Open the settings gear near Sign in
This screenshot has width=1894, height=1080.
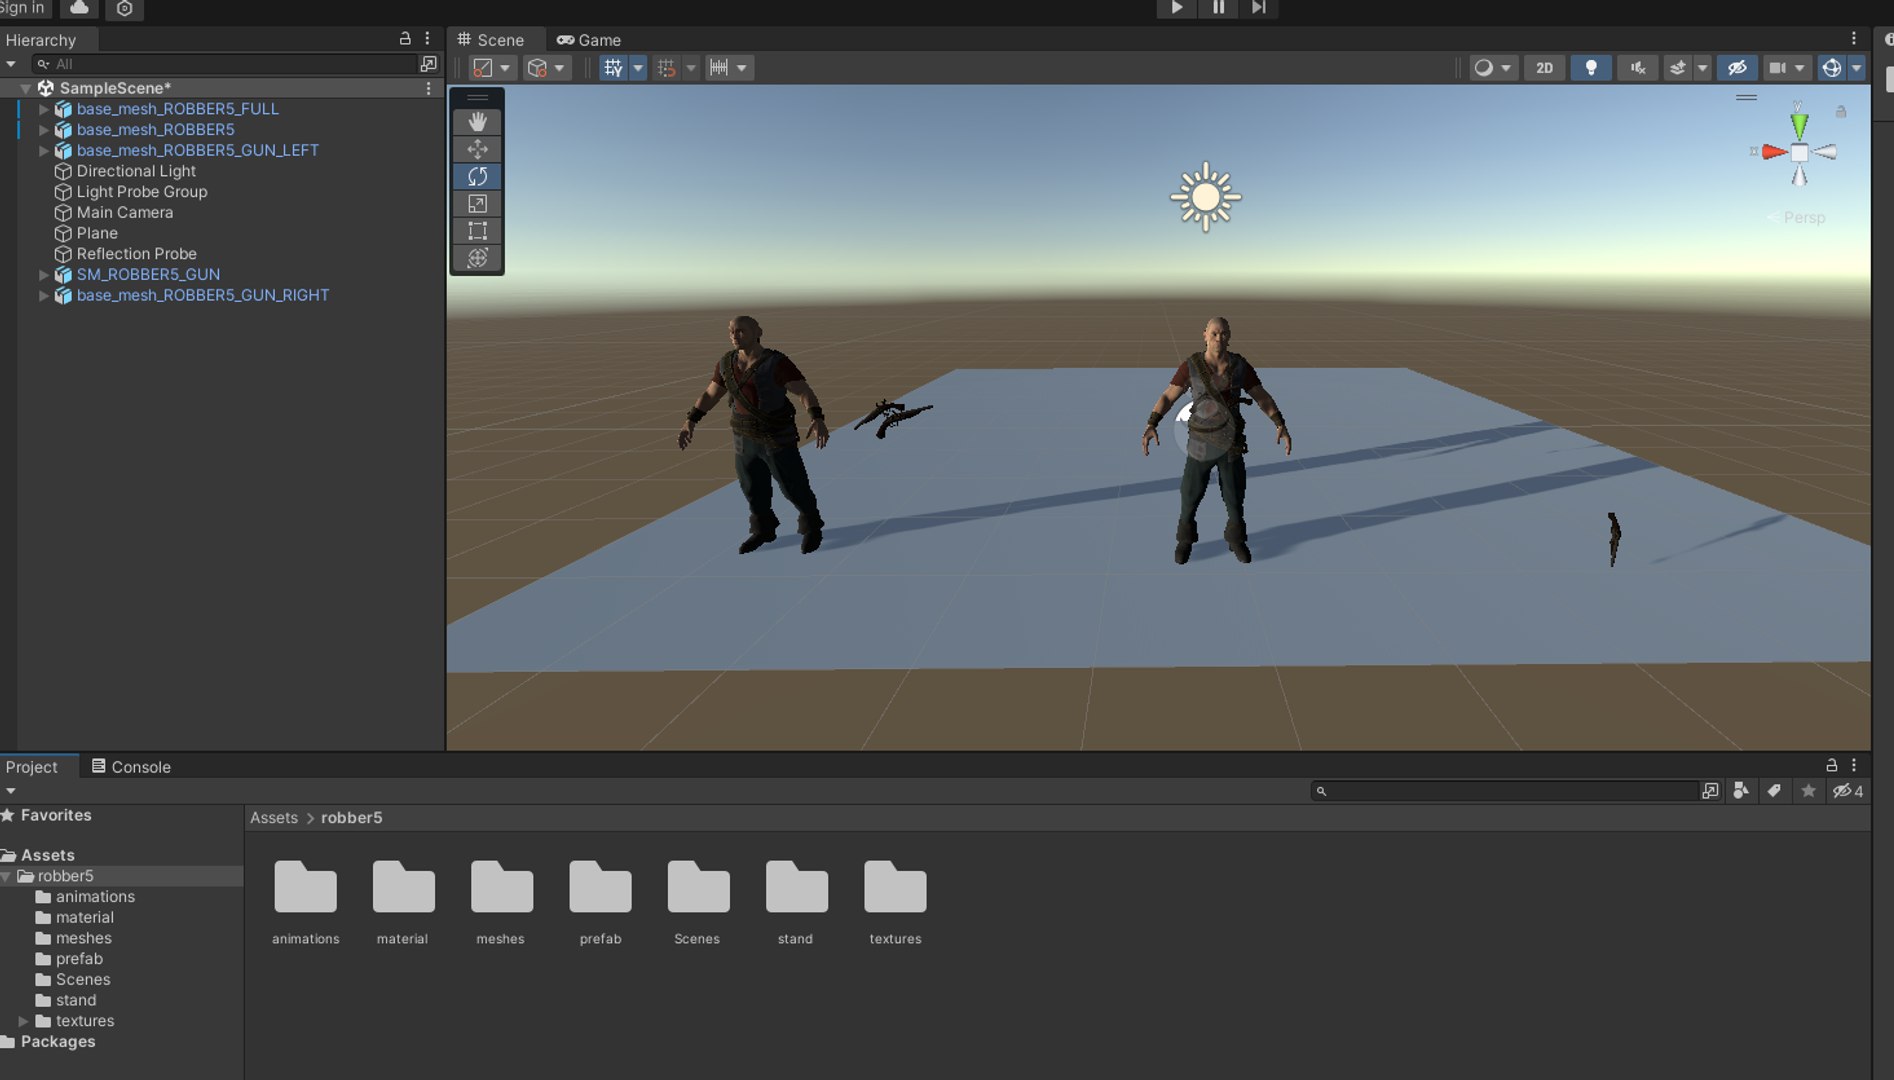125,8
